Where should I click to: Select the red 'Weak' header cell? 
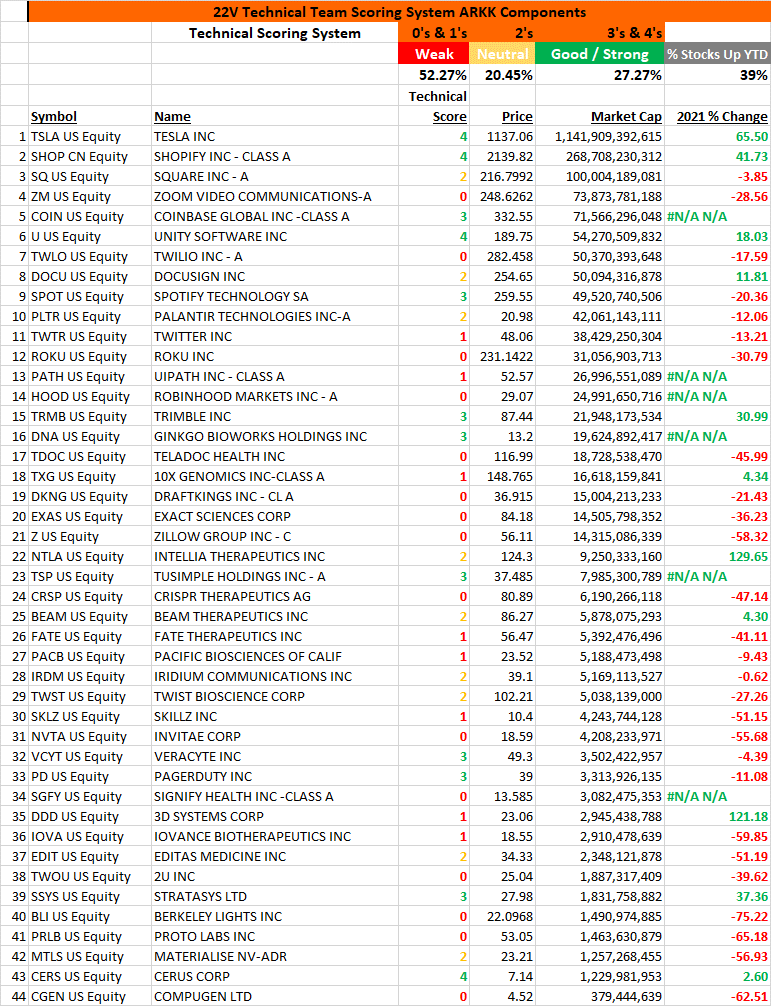click(x=434, y=53)
